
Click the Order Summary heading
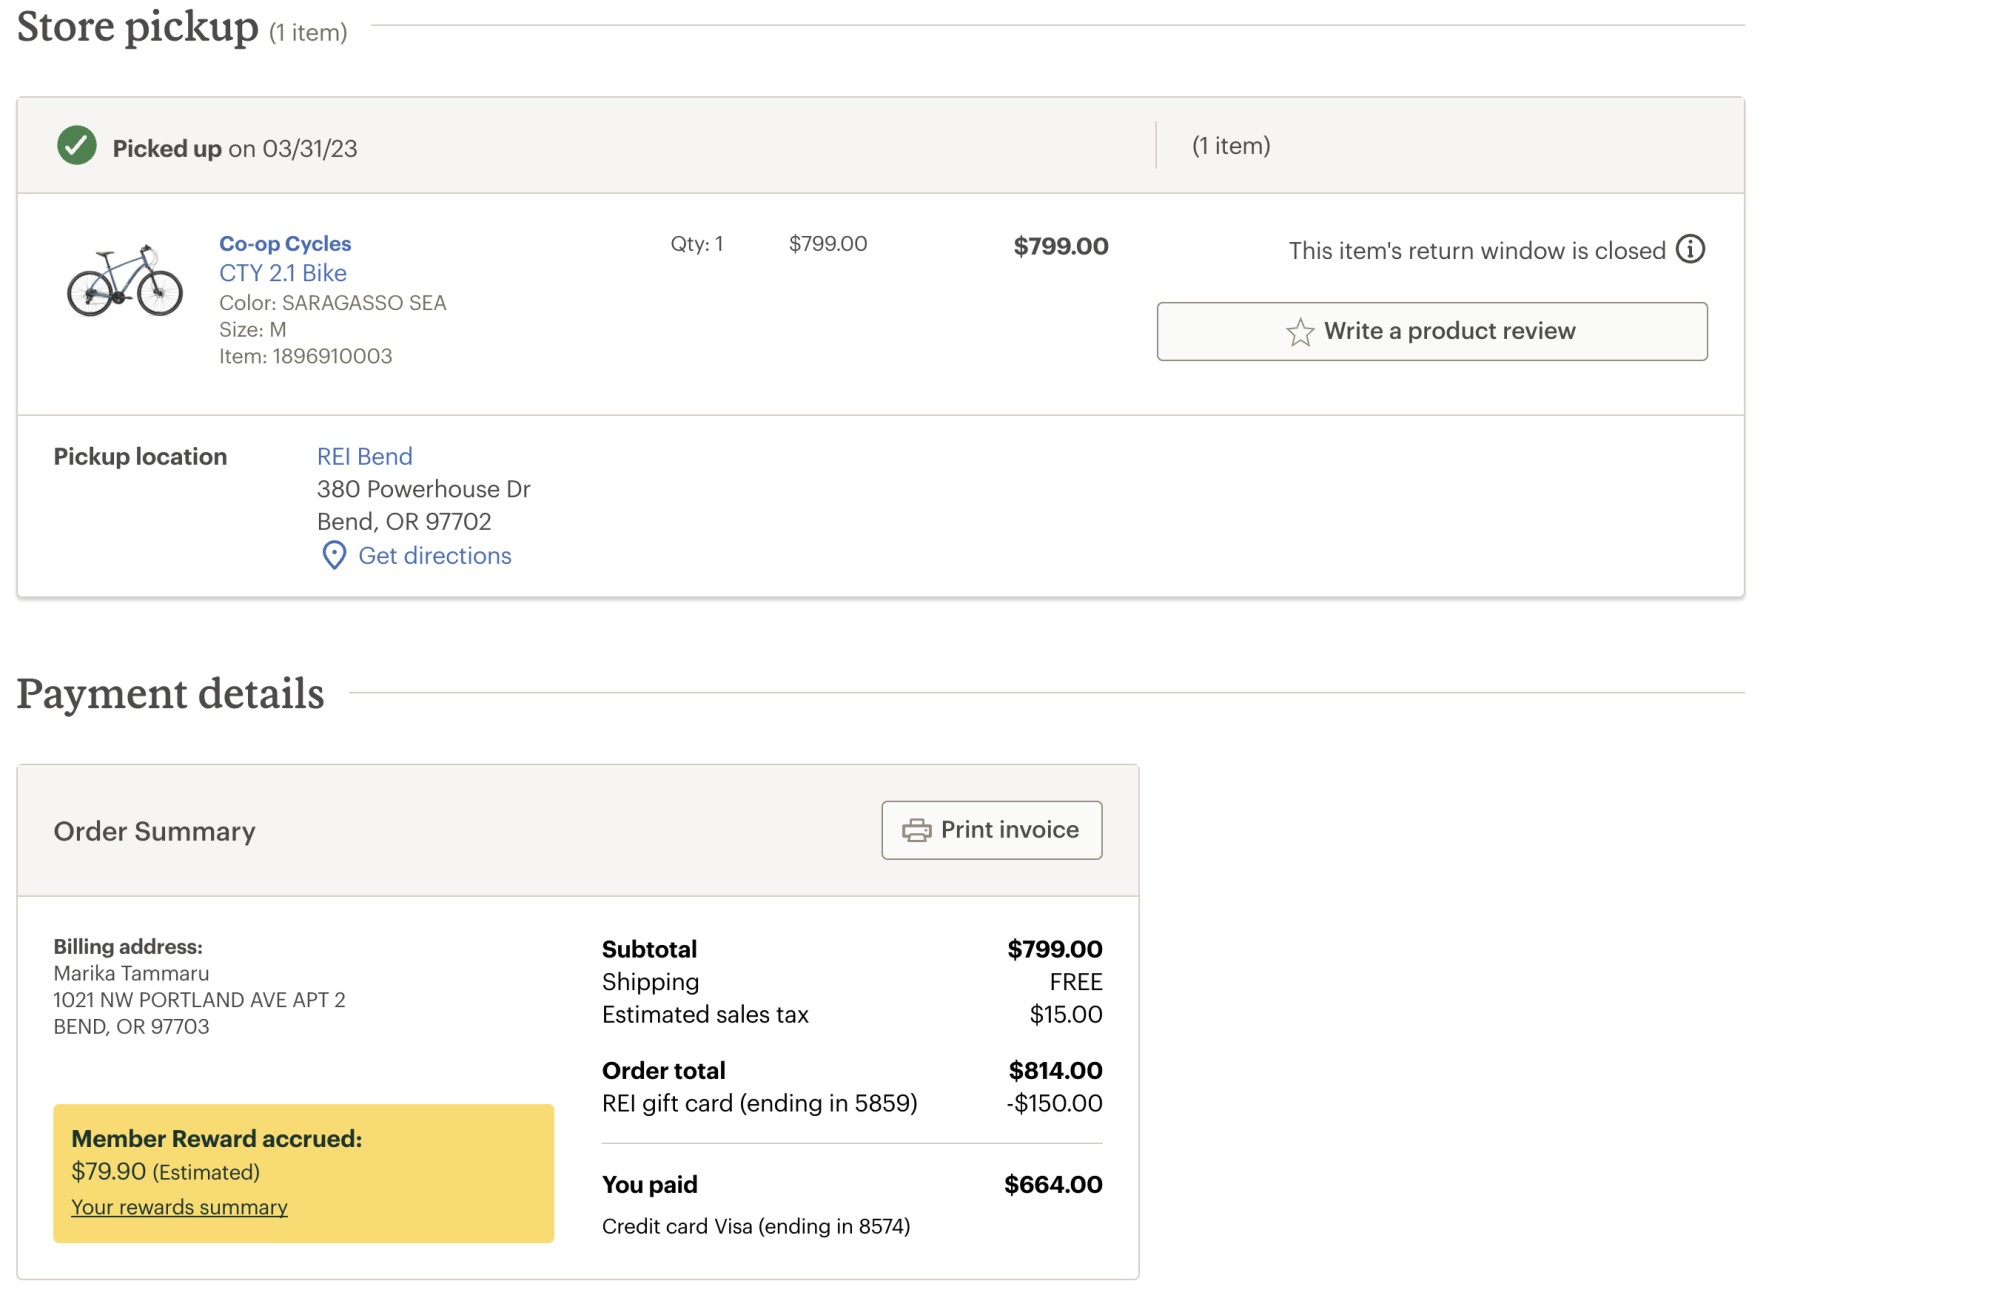click(155, 831)
